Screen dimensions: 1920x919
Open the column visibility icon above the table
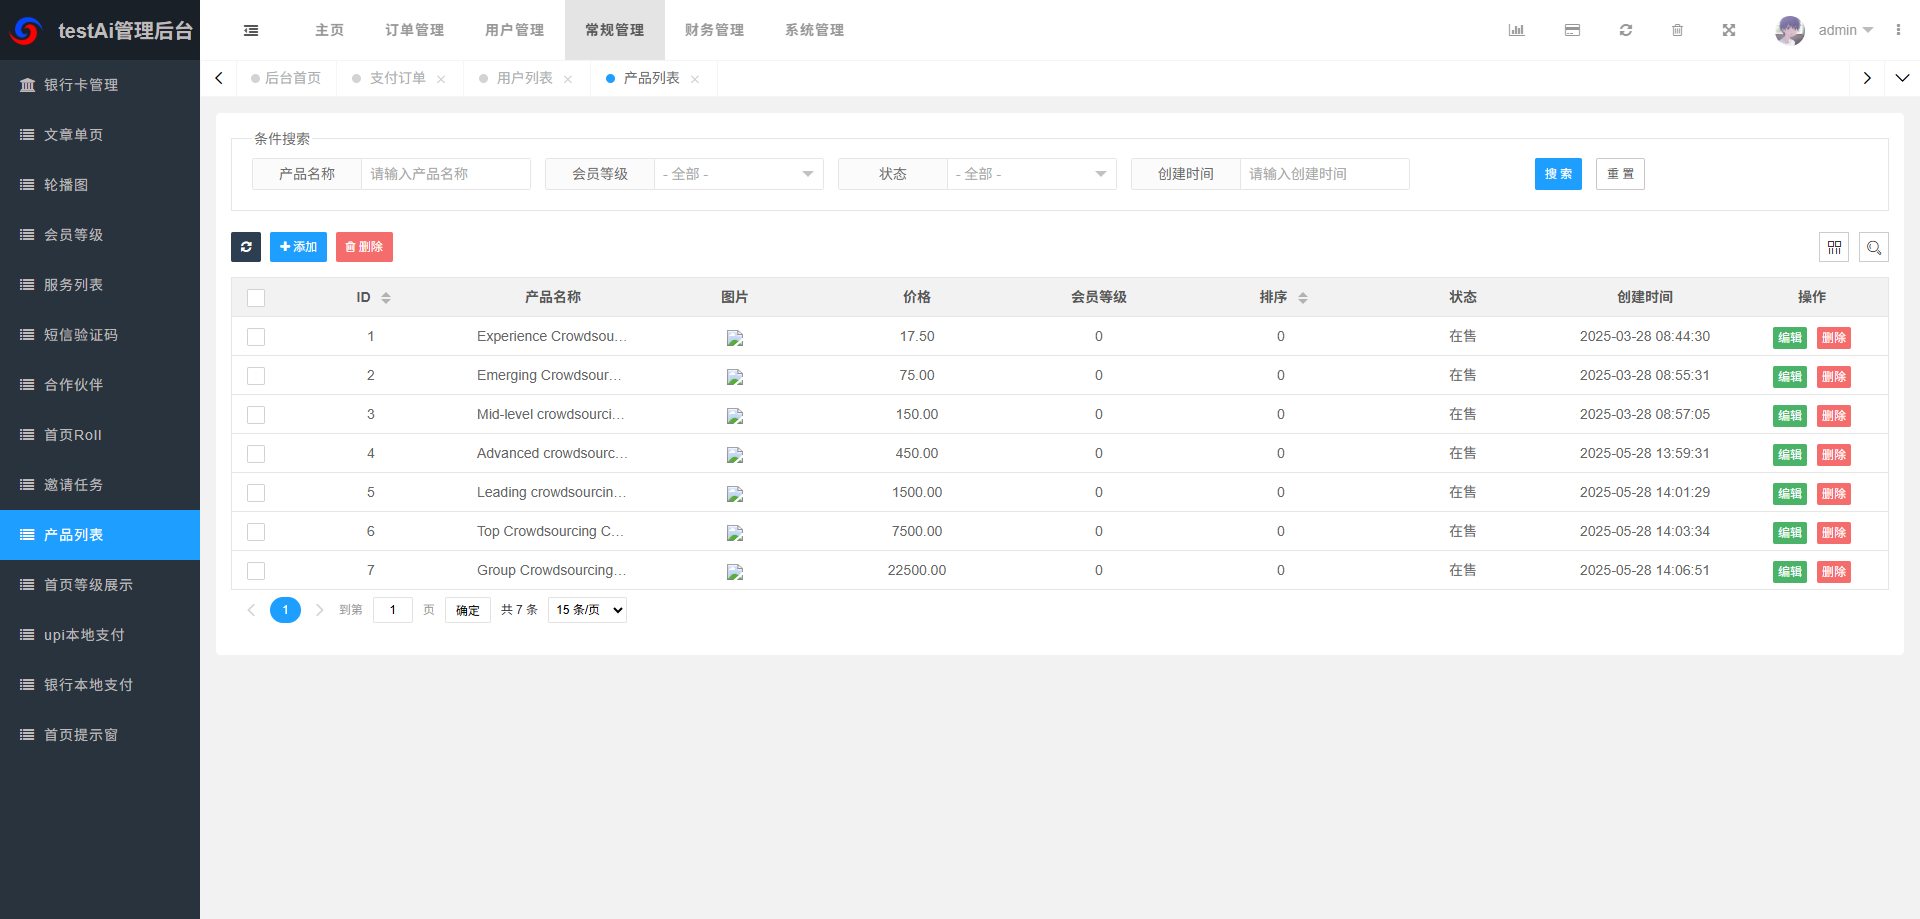point(1835,247)
